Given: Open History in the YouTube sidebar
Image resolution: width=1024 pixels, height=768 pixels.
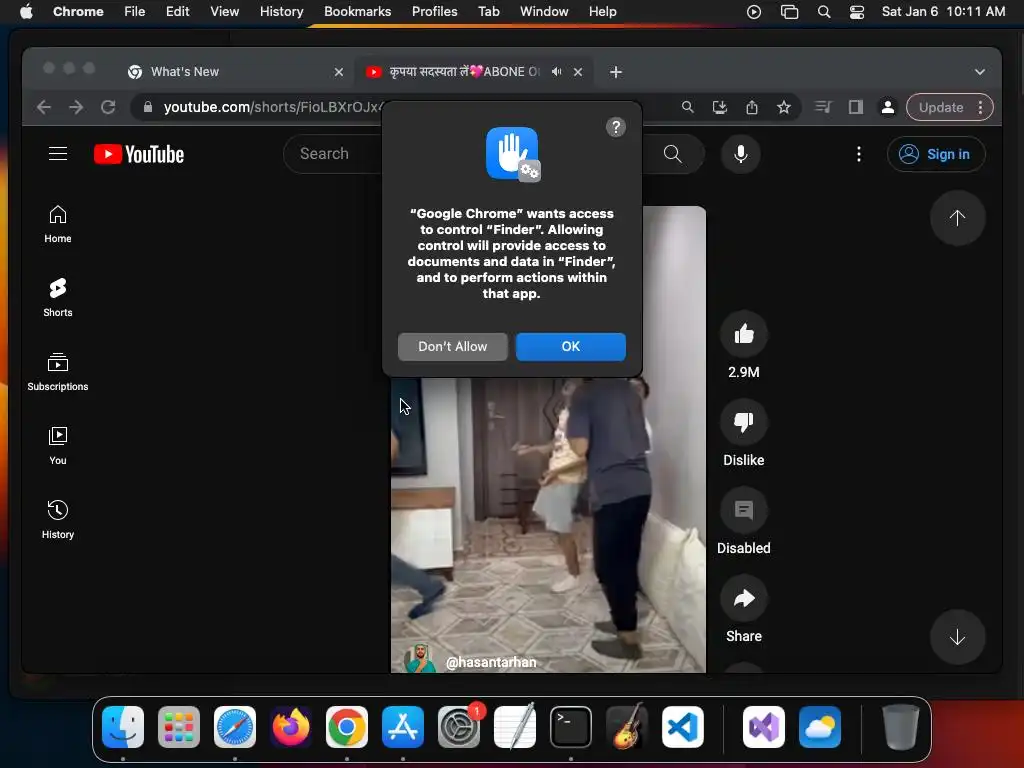Looking at the screenshot, I should pos(58,520).
